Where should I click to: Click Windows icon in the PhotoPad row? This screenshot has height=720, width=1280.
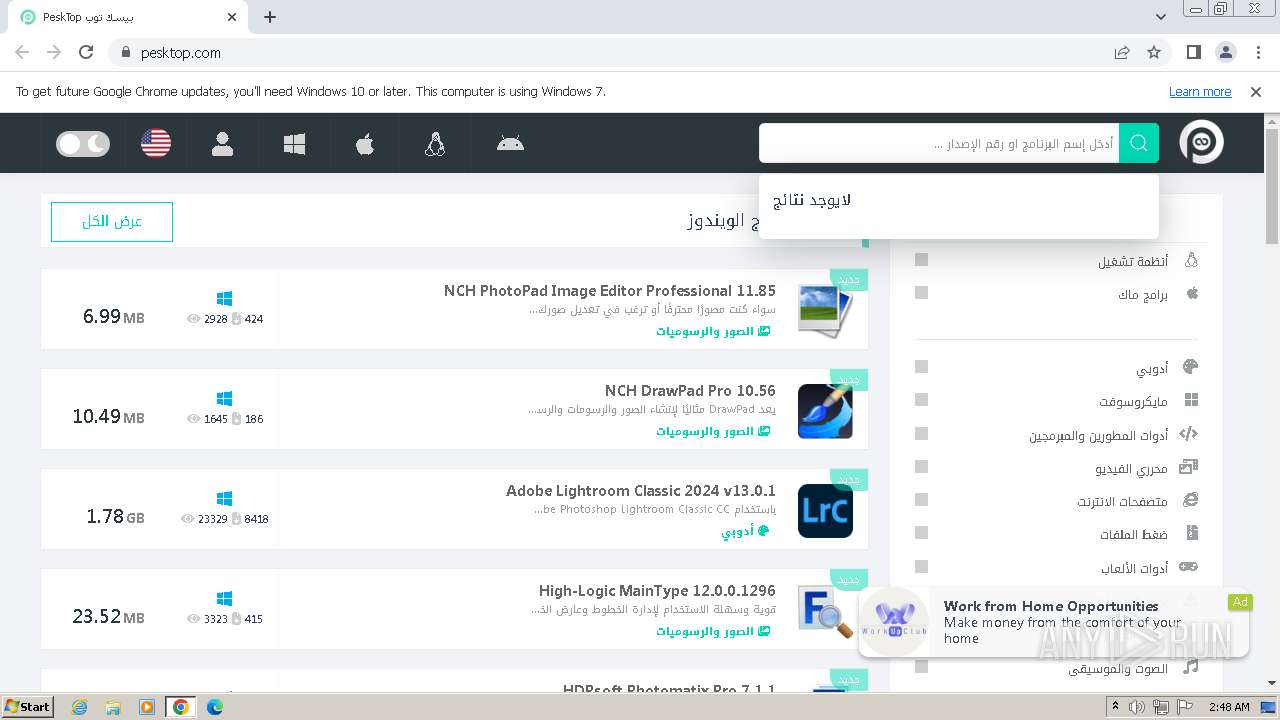point(224,299)
